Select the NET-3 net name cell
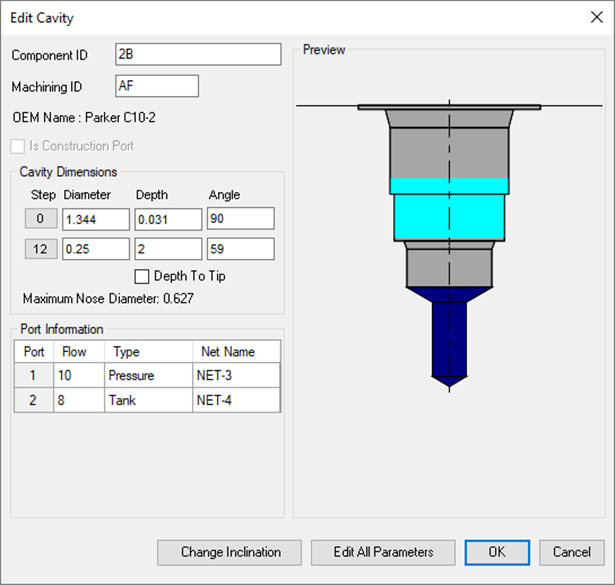The image size is (615, 585). [236, 375]
